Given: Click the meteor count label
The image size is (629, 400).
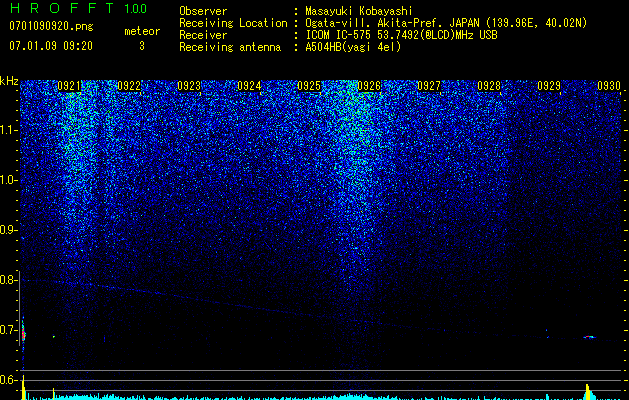Looking at the screenshot, I should point(142,31).
